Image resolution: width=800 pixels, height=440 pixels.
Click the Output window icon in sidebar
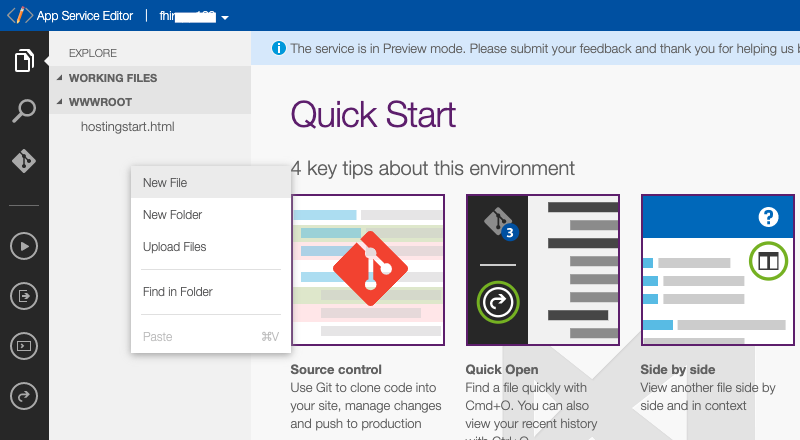click(24, 296)
